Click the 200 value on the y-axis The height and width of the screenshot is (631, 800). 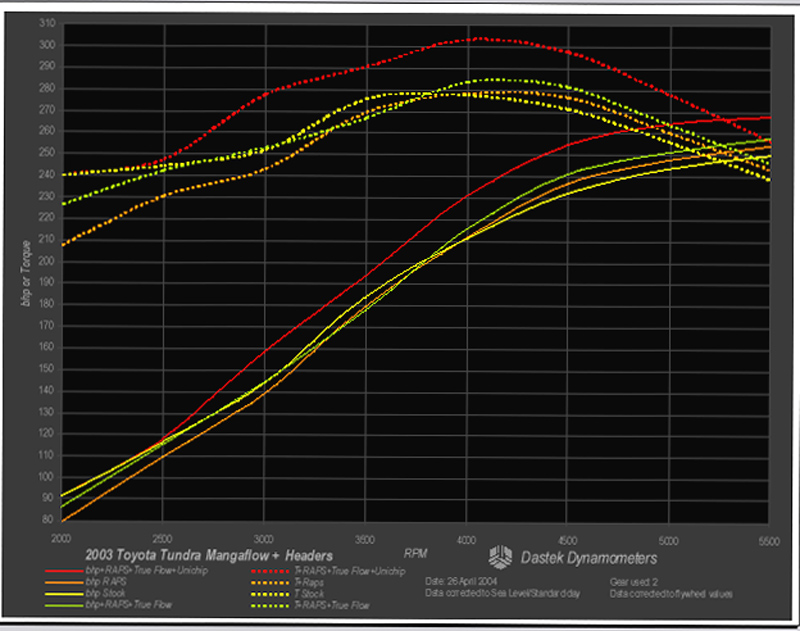[47, 261]
